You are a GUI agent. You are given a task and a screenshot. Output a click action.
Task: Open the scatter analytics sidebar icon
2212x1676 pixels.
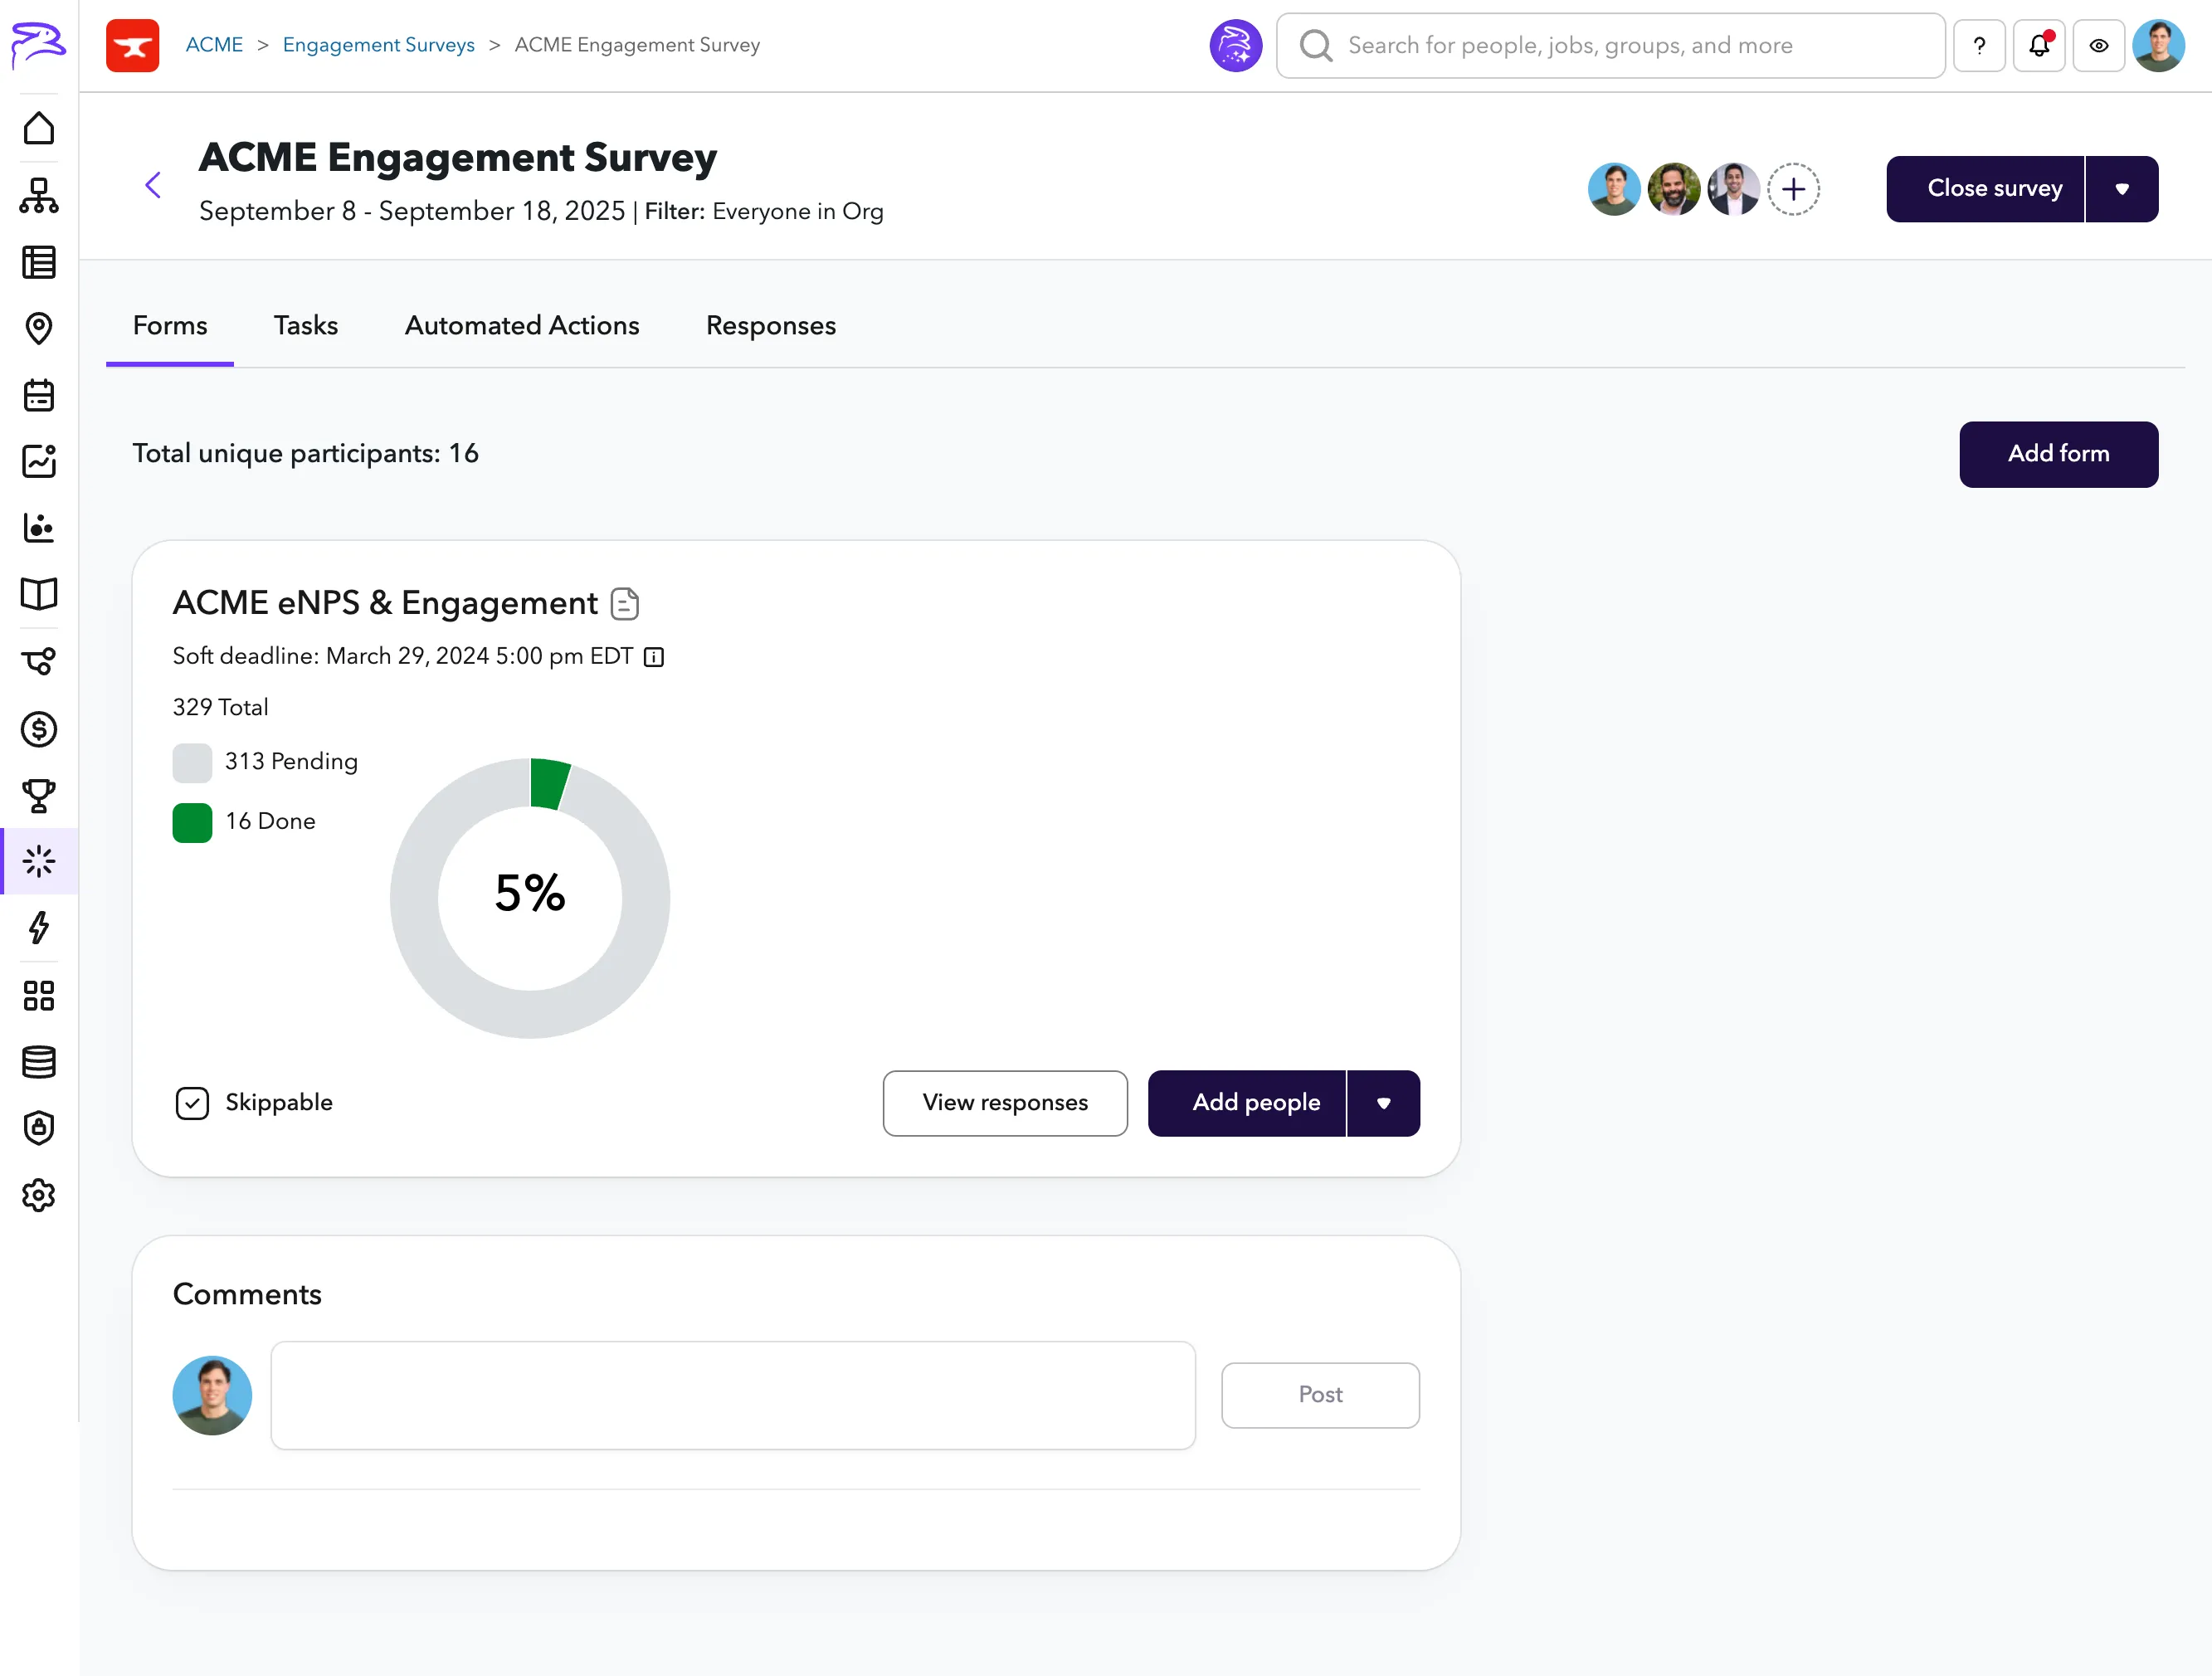tap(39, 528)
